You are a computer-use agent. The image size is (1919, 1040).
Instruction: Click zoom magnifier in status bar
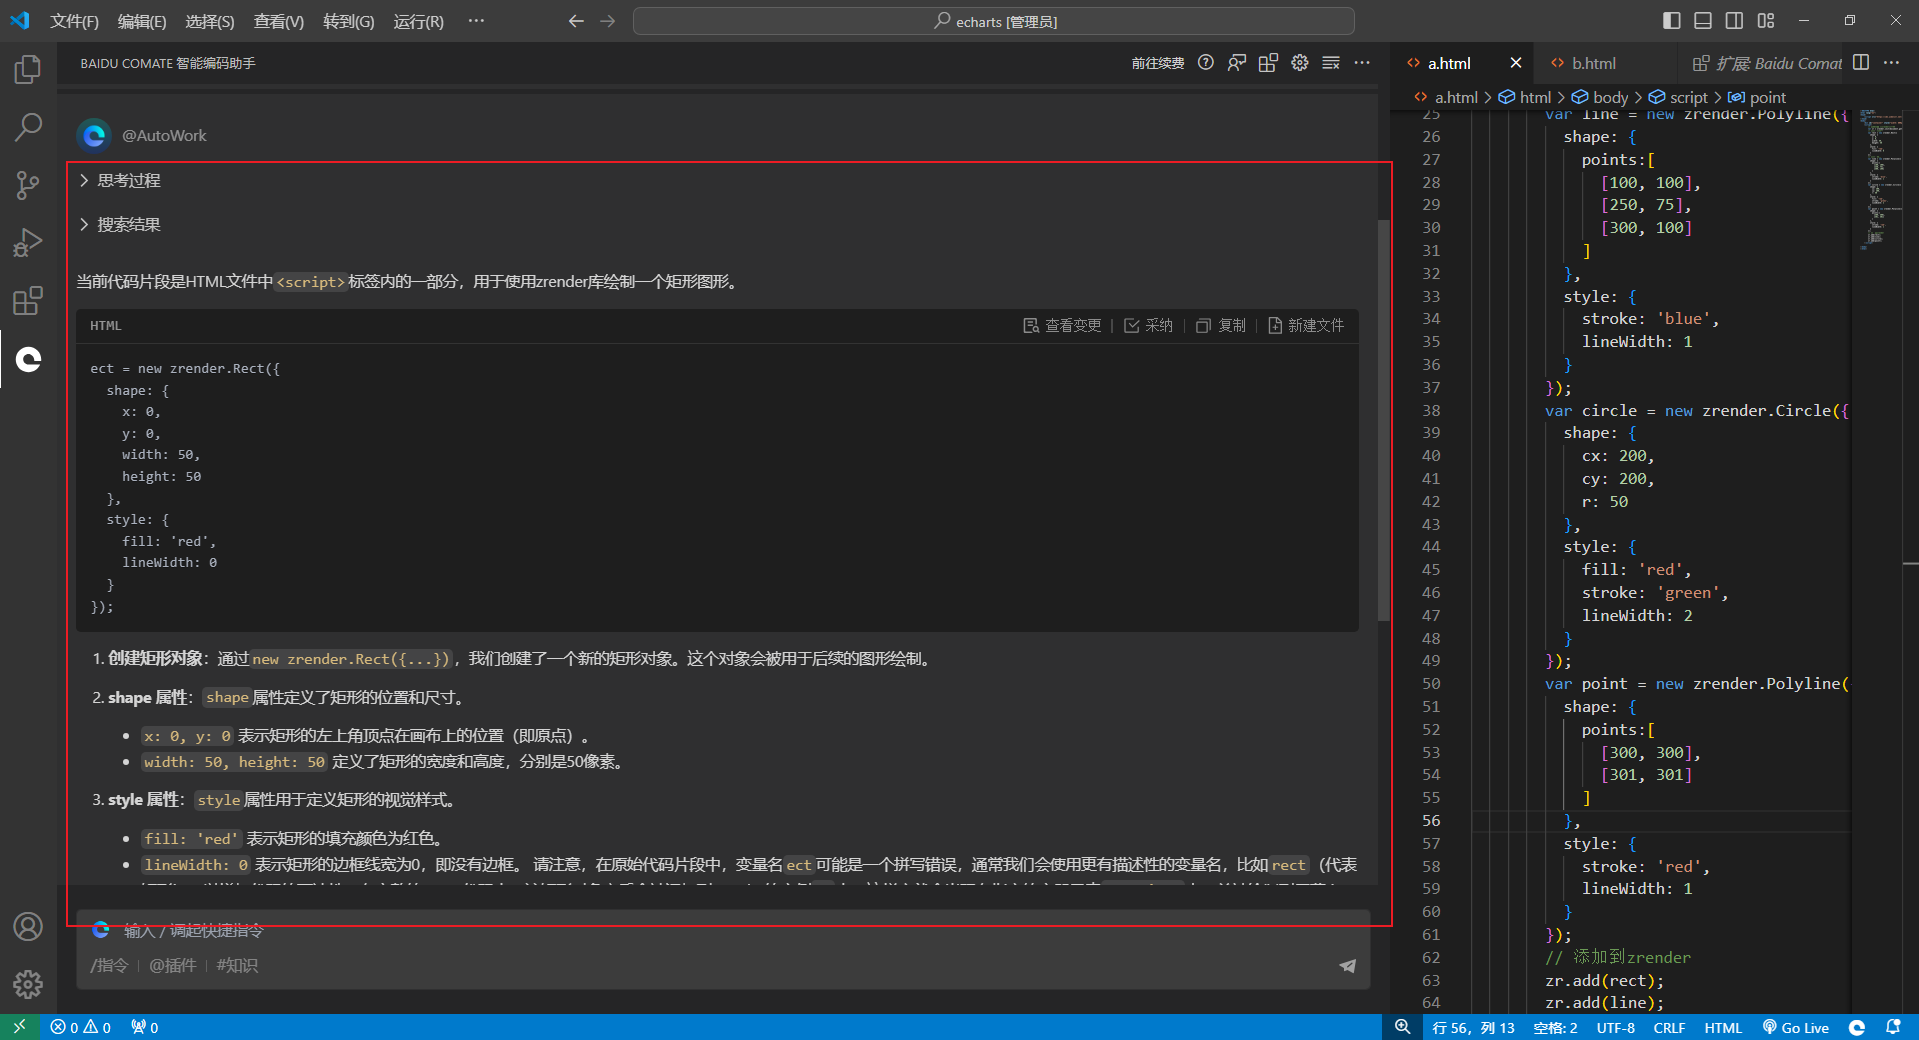tap(1403, 1027)
